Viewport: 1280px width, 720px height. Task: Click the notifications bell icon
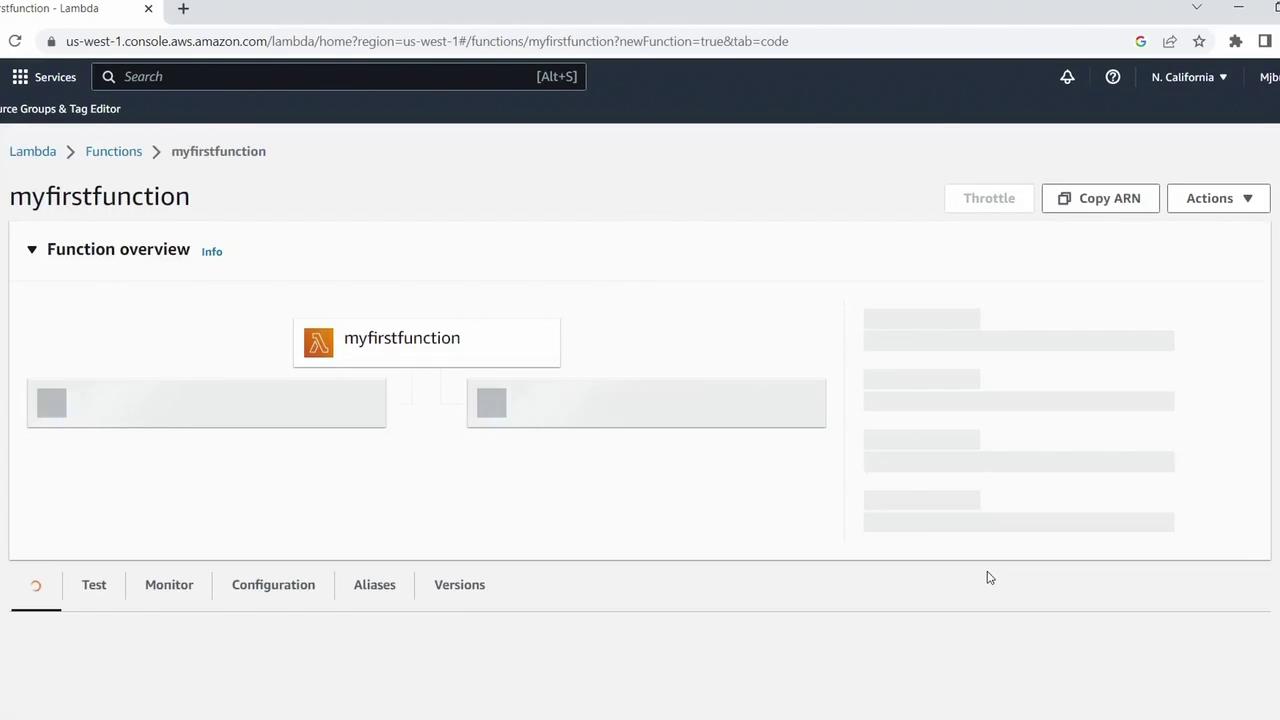point(1067,77)
